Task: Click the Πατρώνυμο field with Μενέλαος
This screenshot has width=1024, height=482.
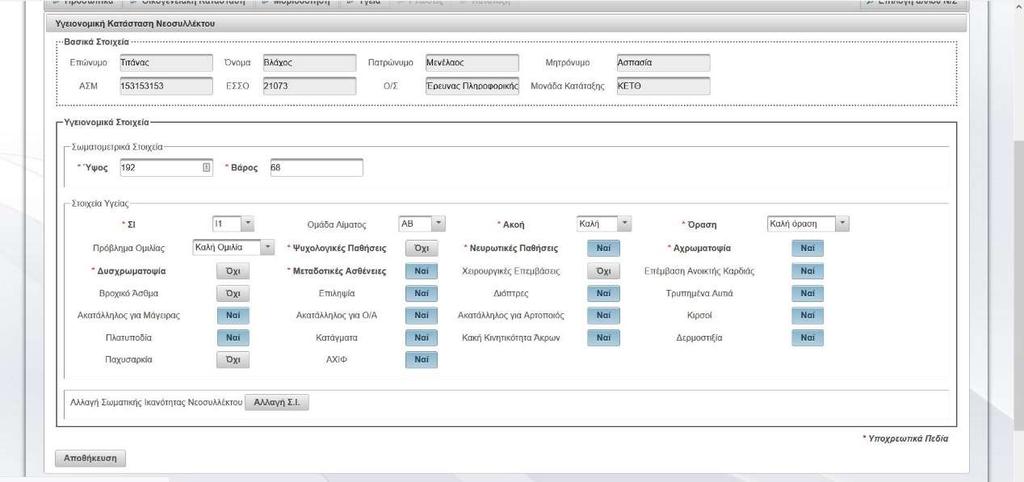Action: (472, 63)
